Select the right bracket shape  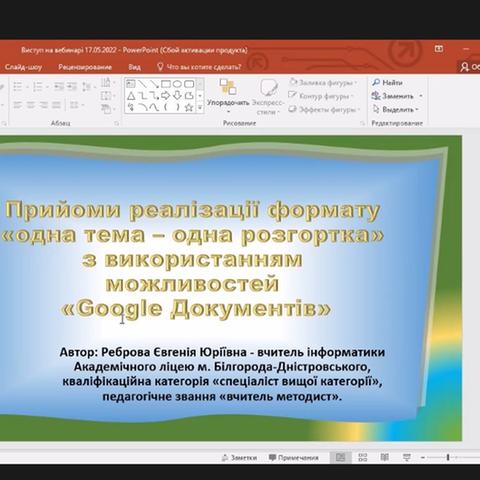[x=177, y=107]
